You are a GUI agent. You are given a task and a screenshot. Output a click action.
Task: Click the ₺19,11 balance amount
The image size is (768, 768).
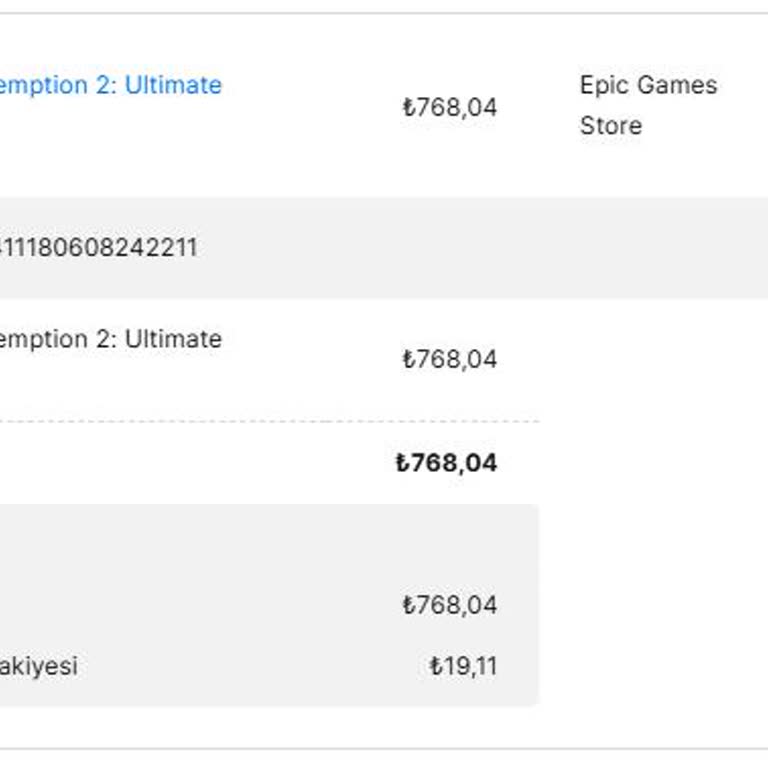[463, 666]
